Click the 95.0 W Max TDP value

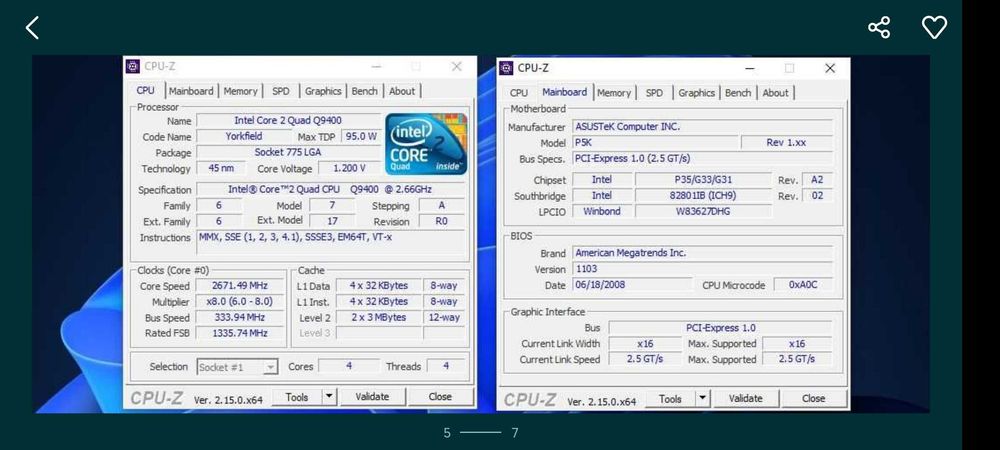[x=361, y=136]
